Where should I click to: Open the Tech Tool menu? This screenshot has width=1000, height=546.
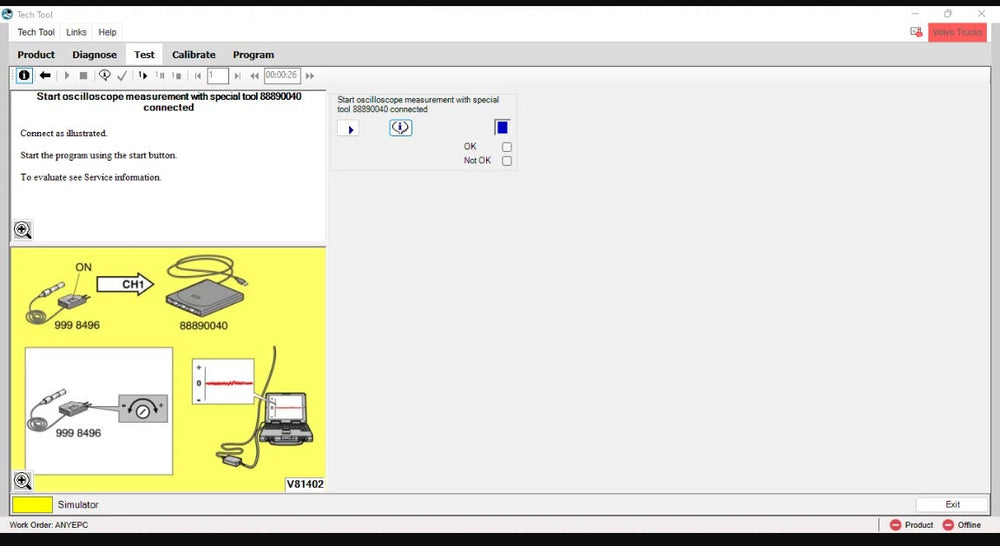coord(36,32)
